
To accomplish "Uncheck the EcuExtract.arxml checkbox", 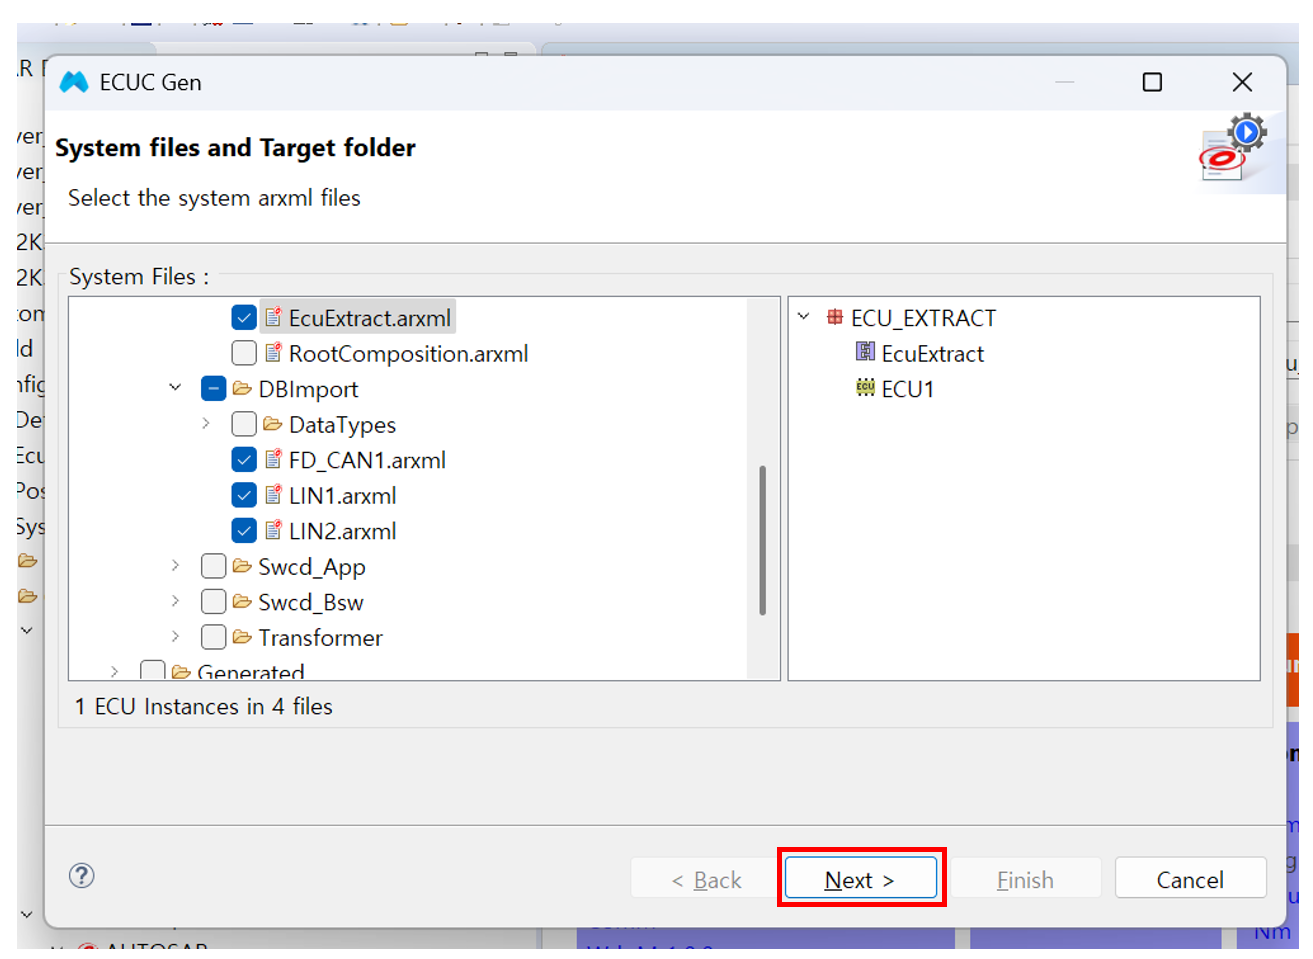I will tap(244, 318).
